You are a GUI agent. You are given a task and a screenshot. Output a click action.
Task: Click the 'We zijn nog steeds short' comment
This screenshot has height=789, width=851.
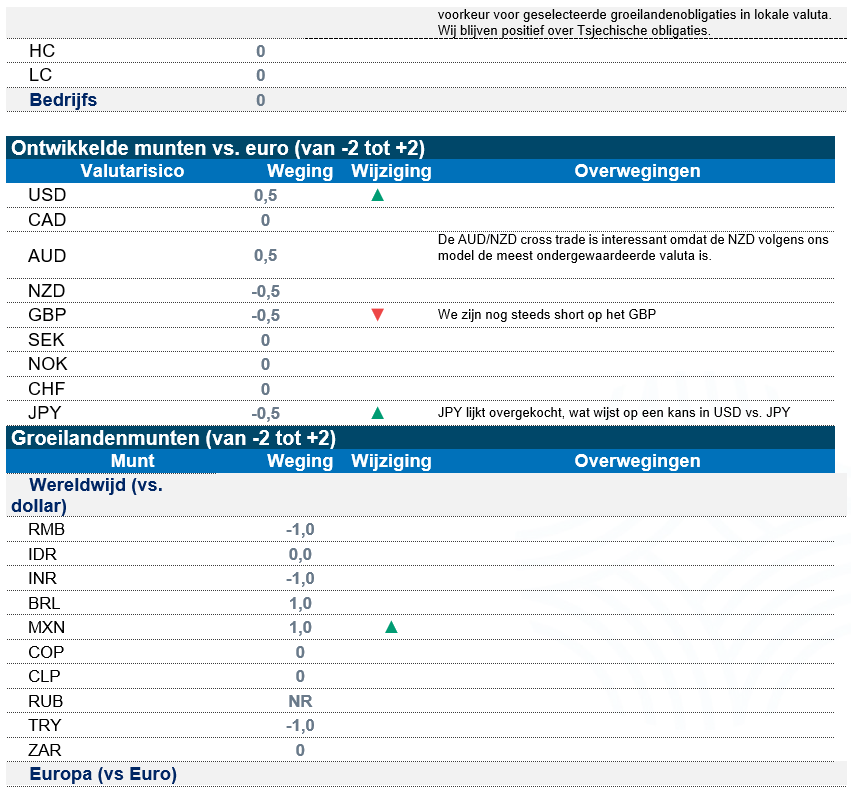(546, 315)
